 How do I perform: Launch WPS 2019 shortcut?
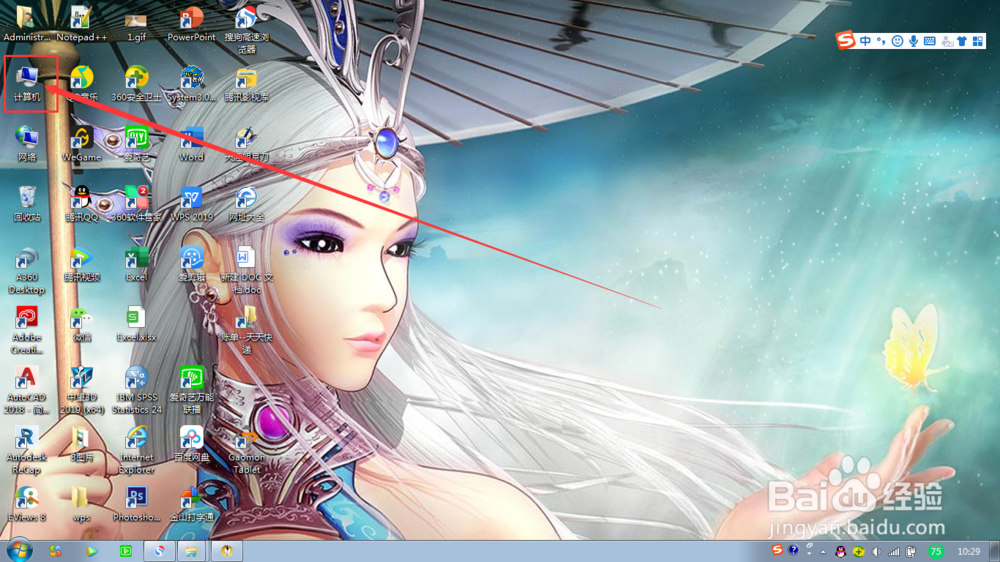click(x=191, y=203)
